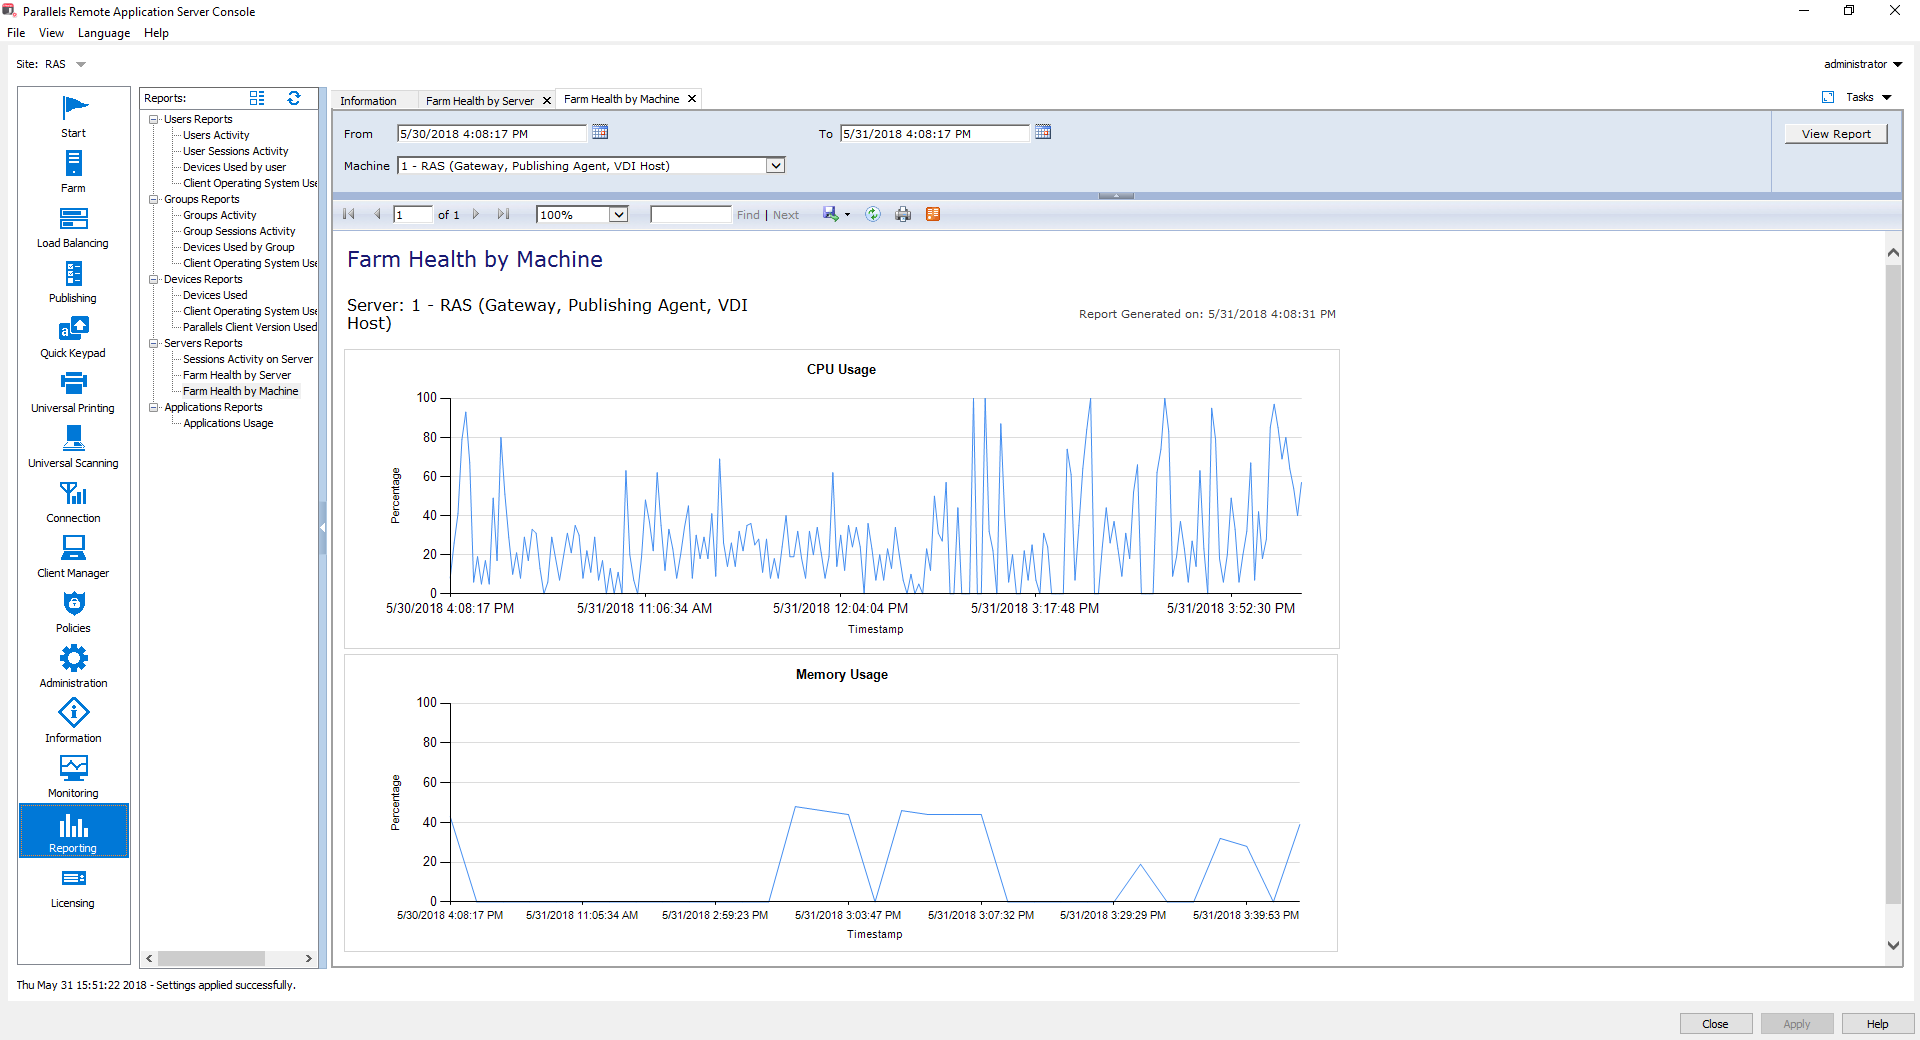Open the Machine selection dropdown
The image size is (1920, 1040).
775,166
